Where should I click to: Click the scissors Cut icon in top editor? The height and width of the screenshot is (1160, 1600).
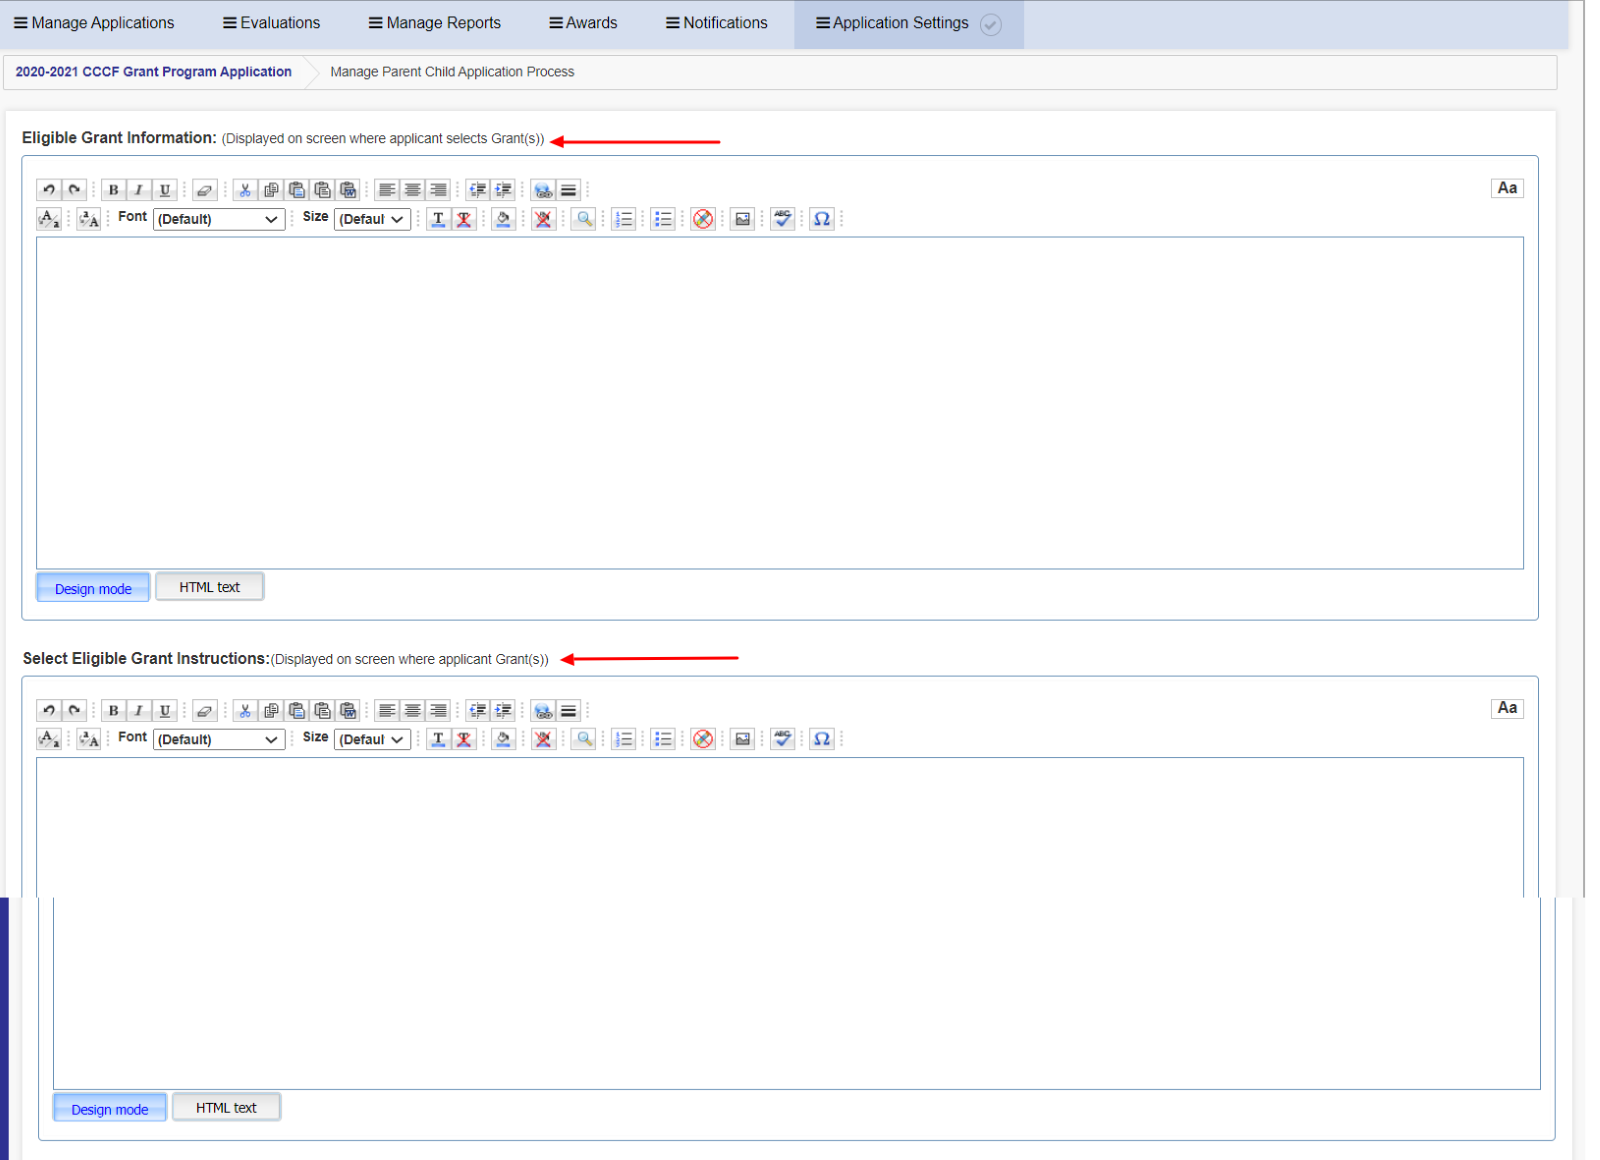point(245,190)
